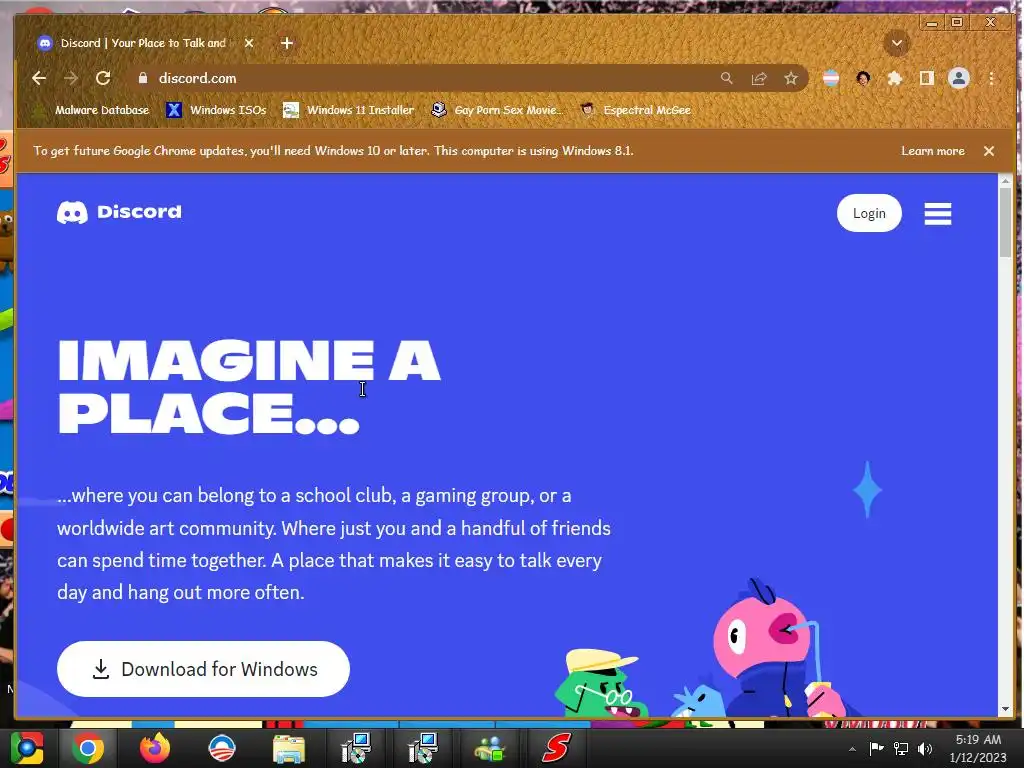The width and height of the screenshot is (1024, 768).
Task: Toggle the Chrome side panel
Action: 927,78
